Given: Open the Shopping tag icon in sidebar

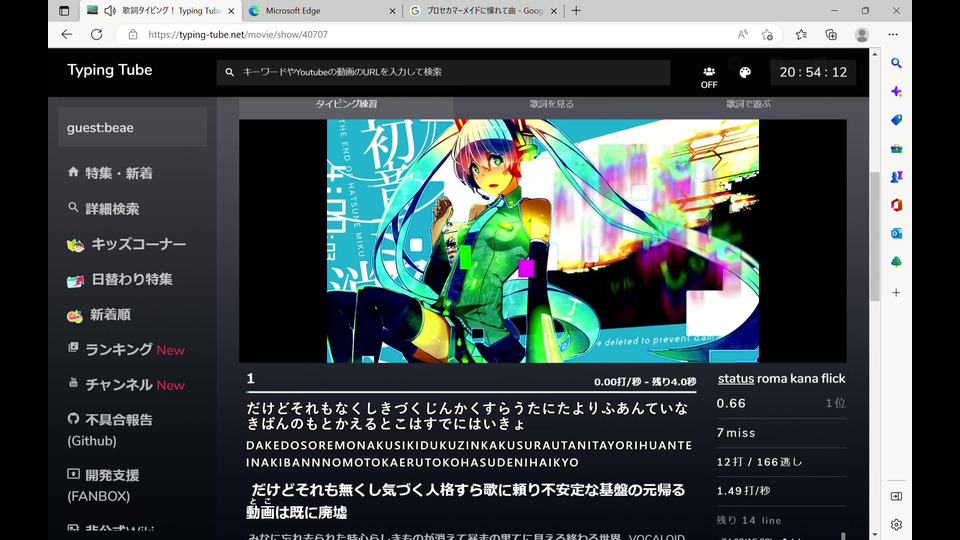Looking at the screenshot, I should click(x=896, y=120).
